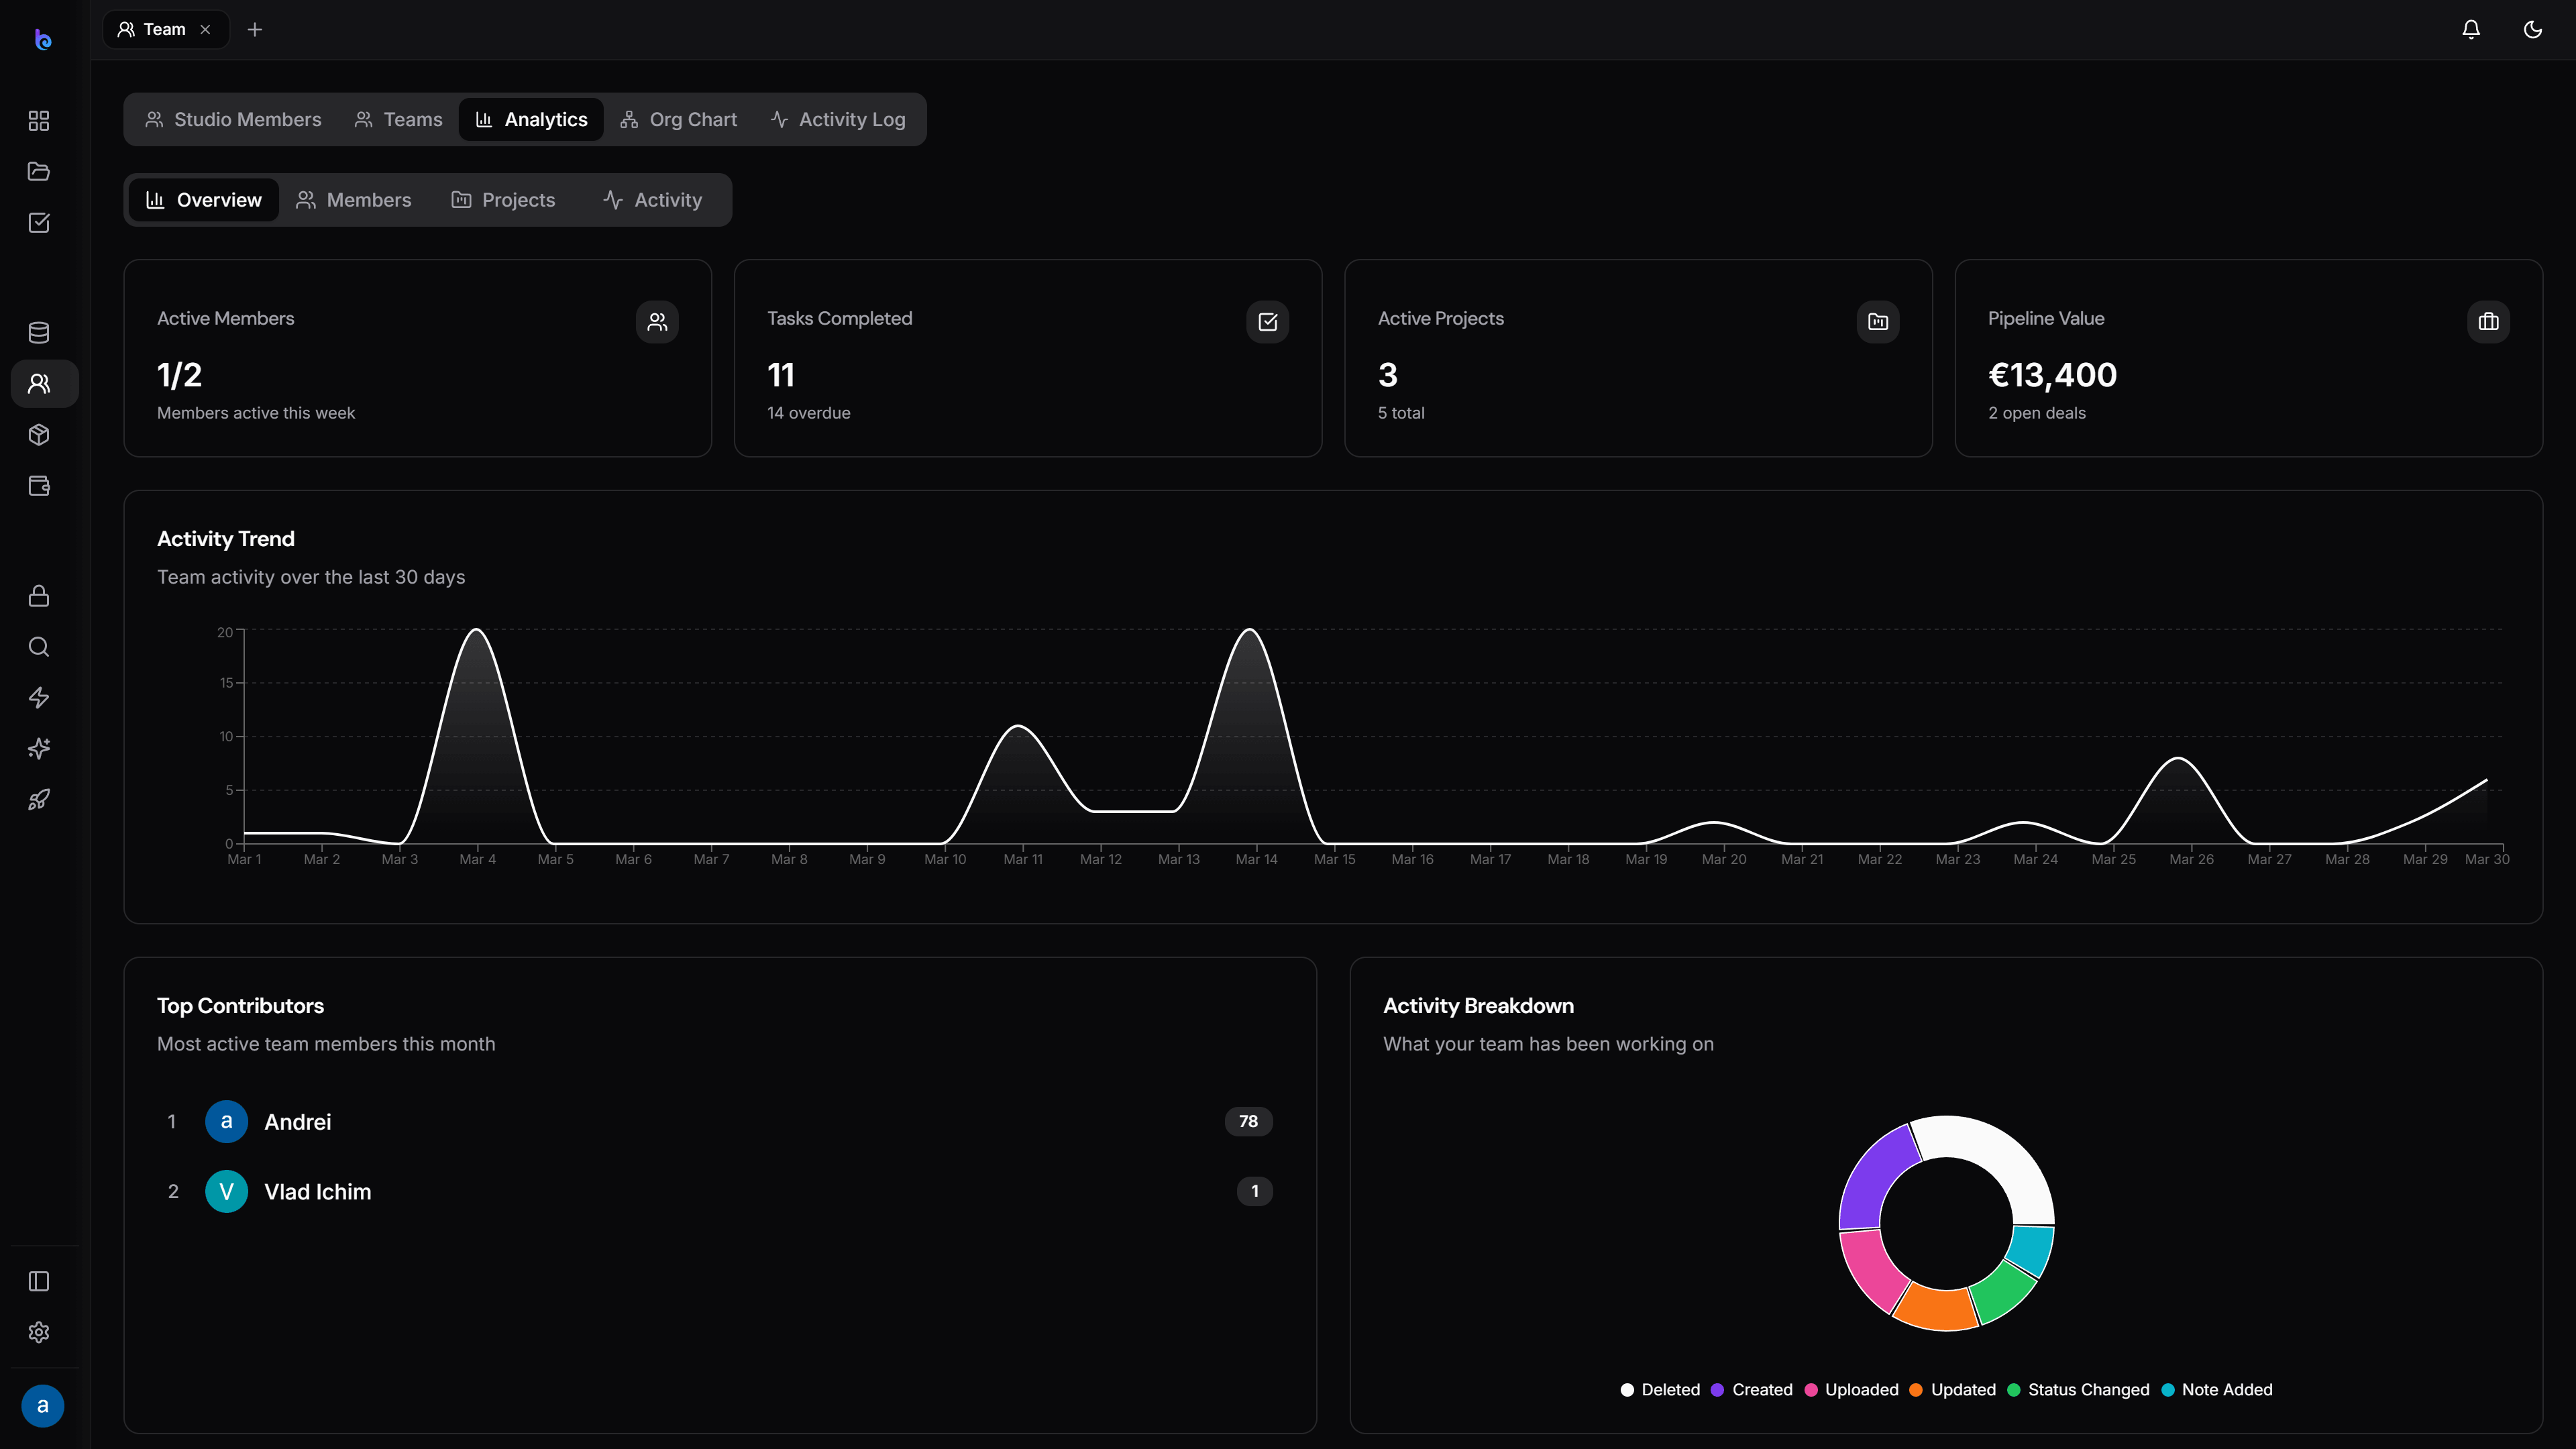Open the lock icon in sidebar

(x=39, y=596)
